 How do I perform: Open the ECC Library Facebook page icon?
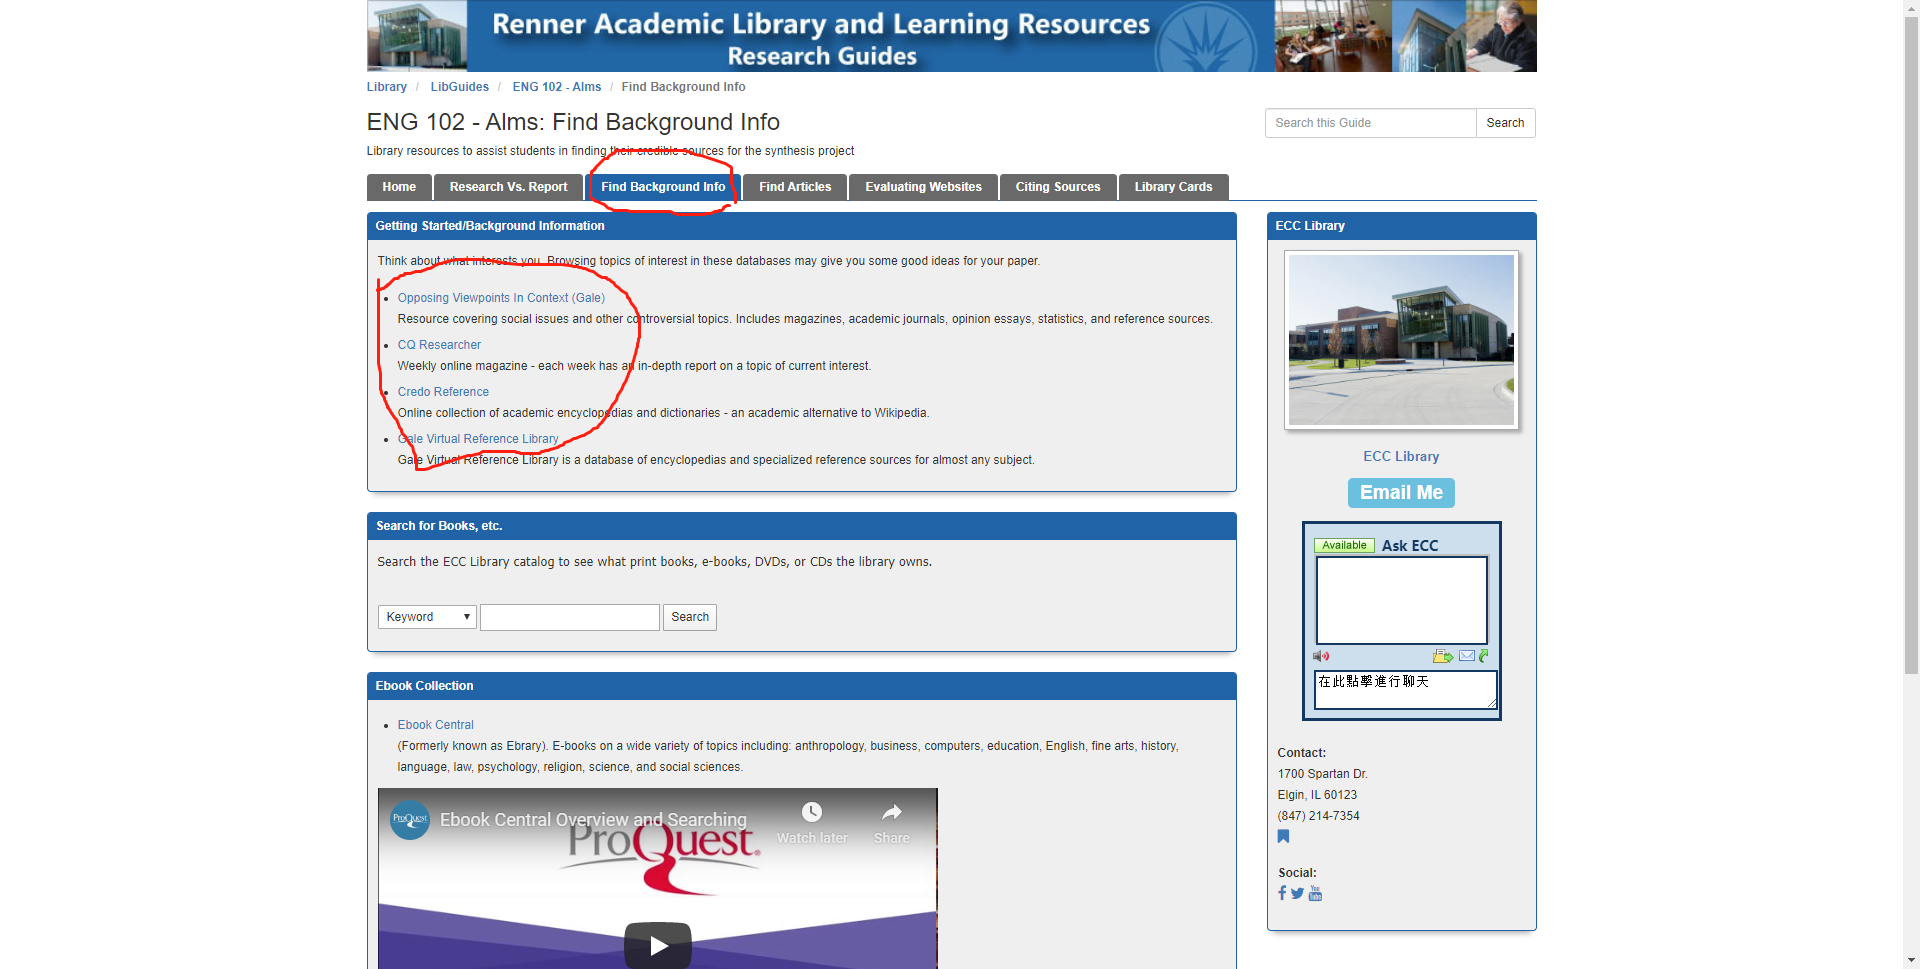pyautogui.click(x=1282, y=893)
